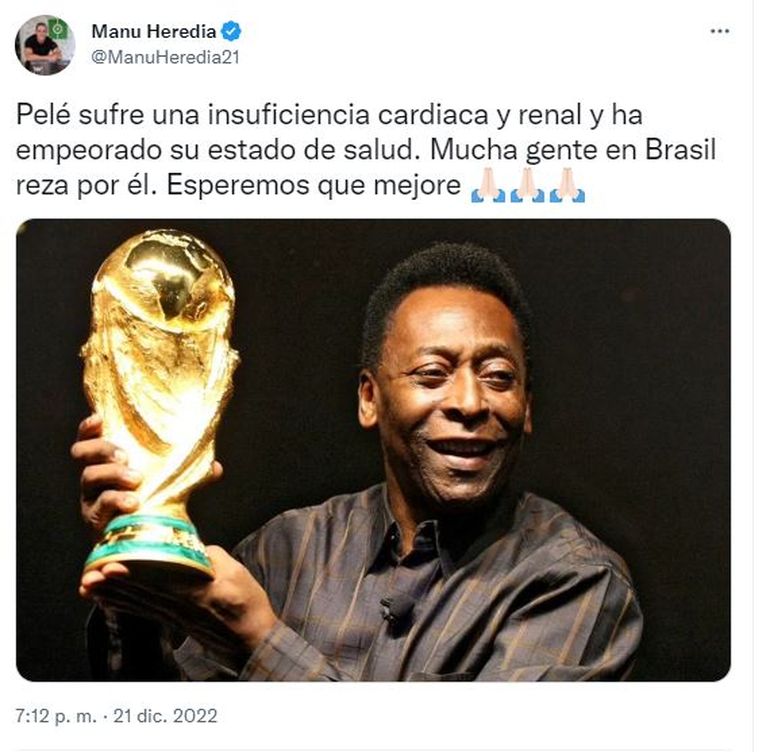The width and height of the screenshot is (770, 752).
Task: Click the Manu Heredia display name
Action: [x=154, y=31]
